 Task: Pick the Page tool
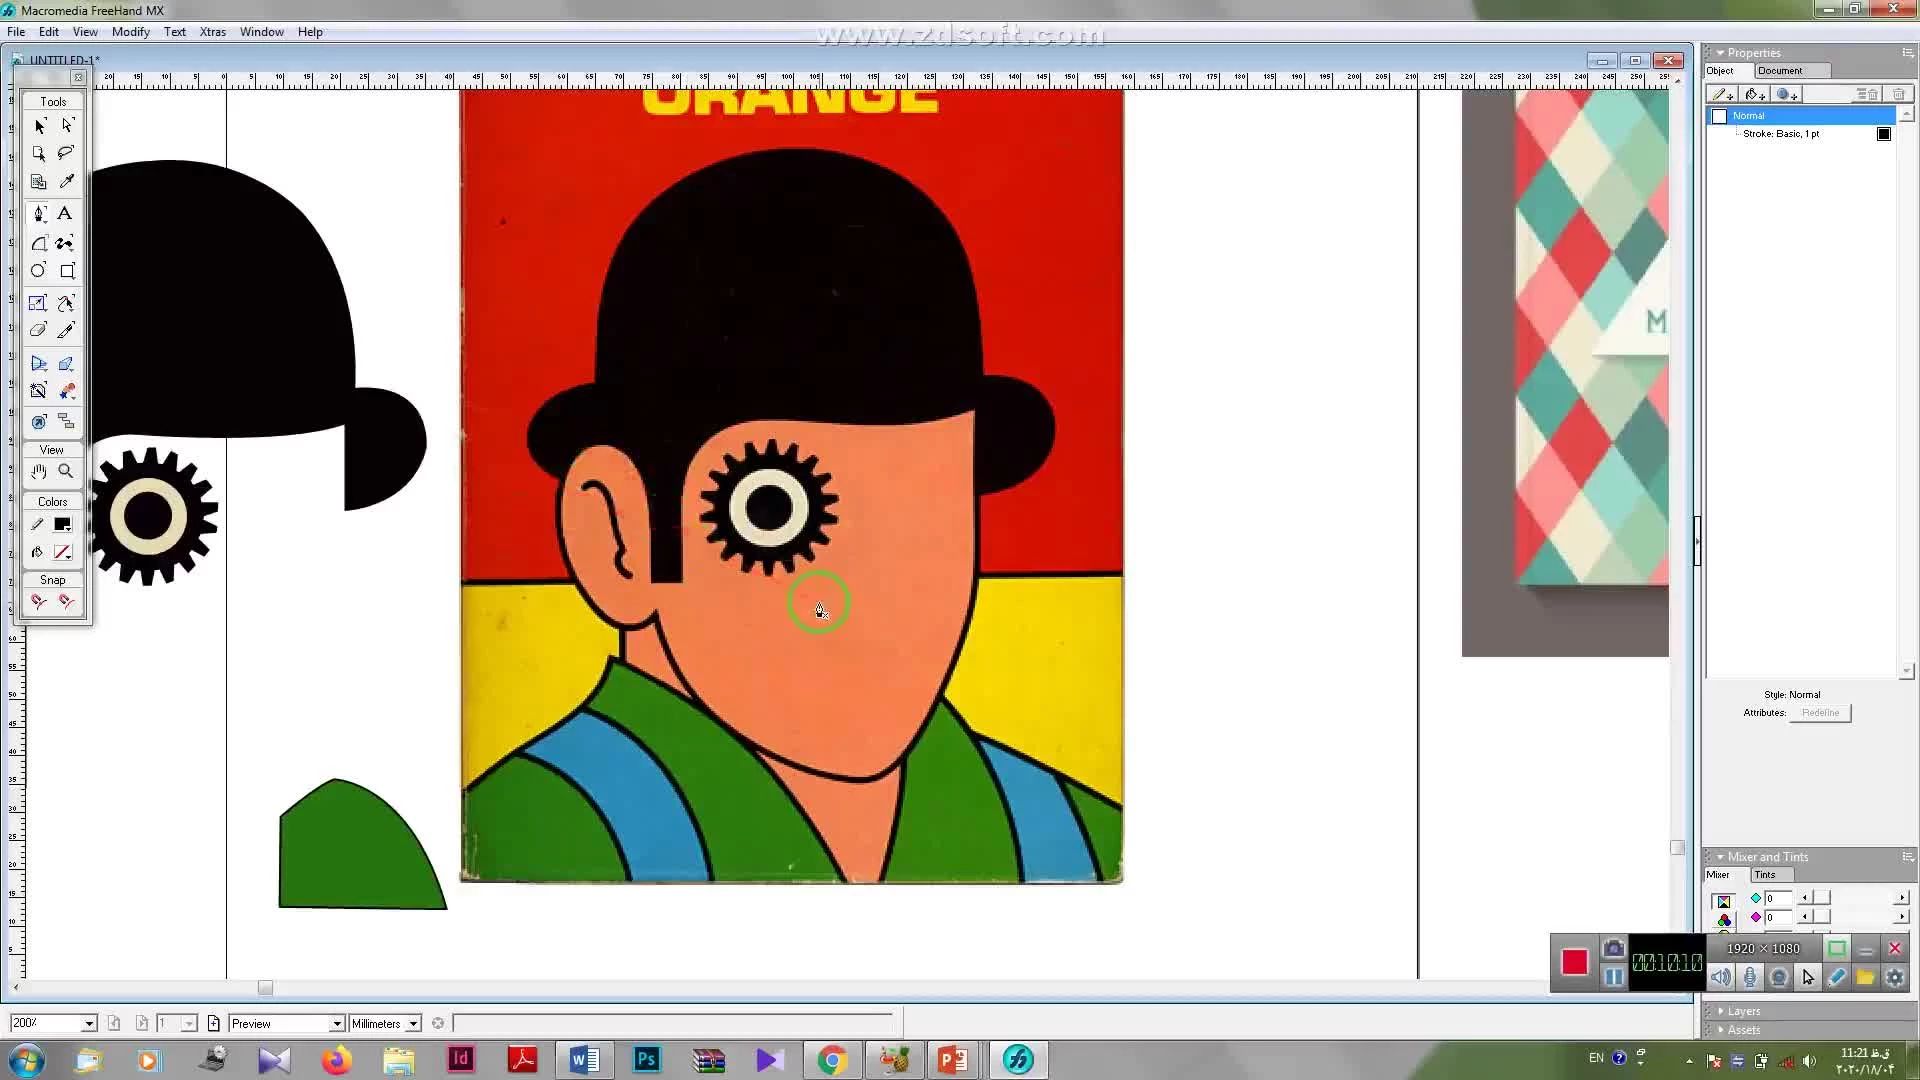coord(39,153)
